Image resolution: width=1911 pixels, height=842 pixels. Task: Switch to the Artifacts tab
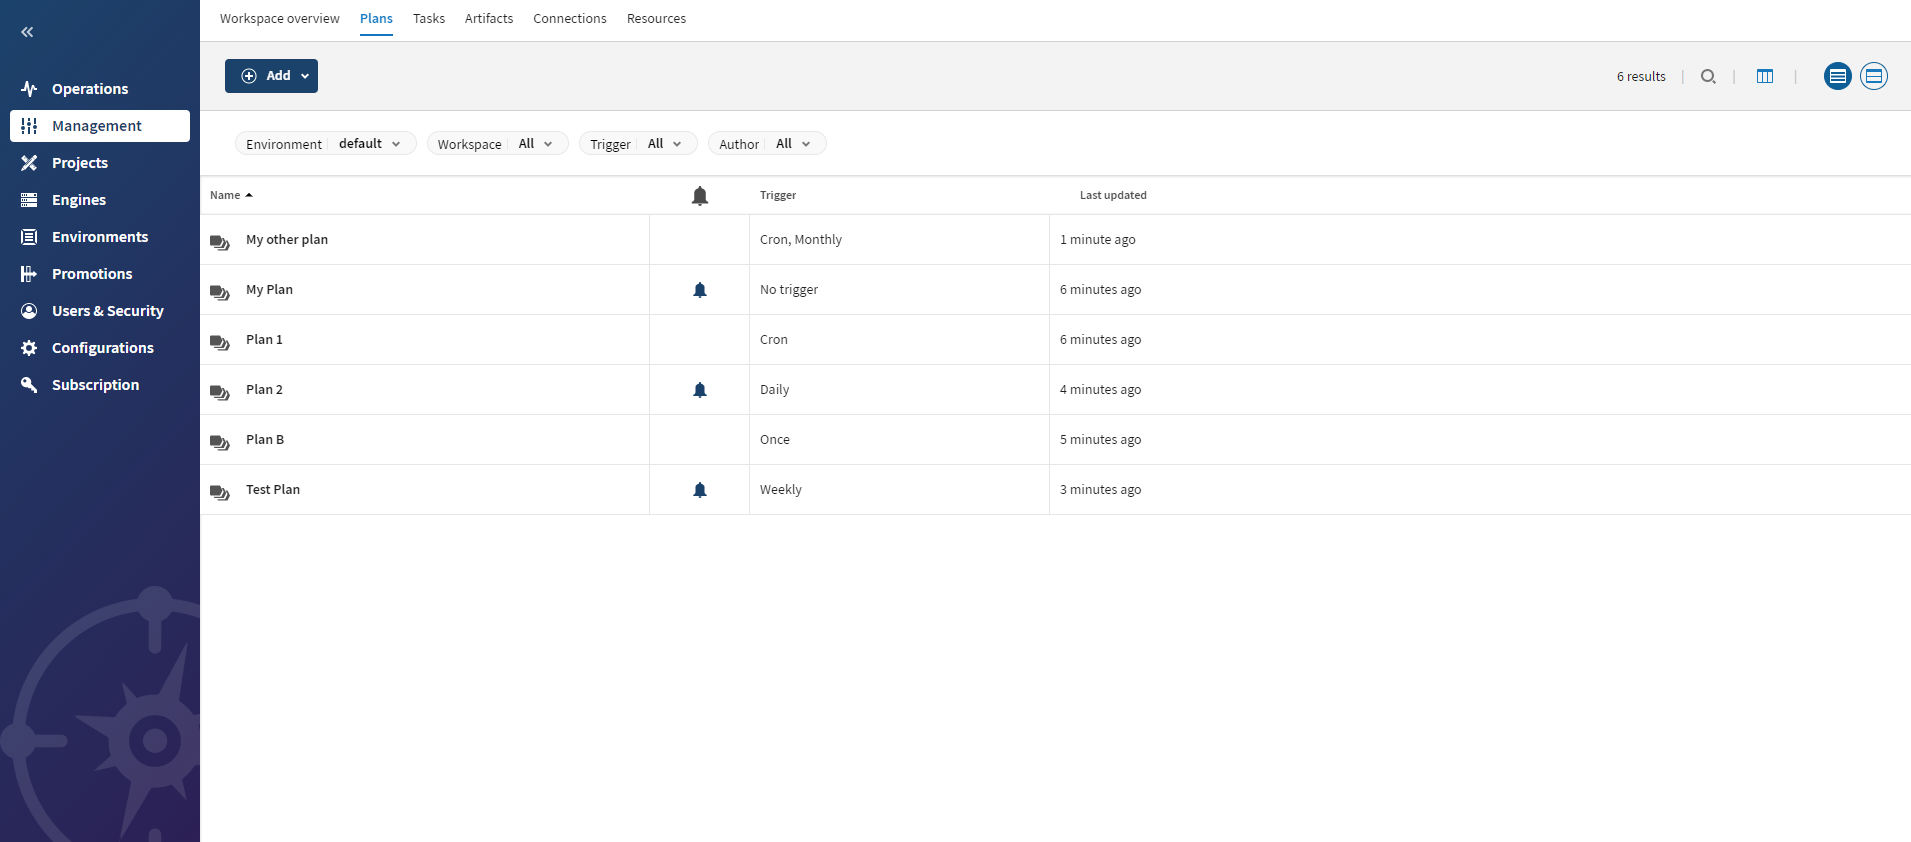[489, 19]
